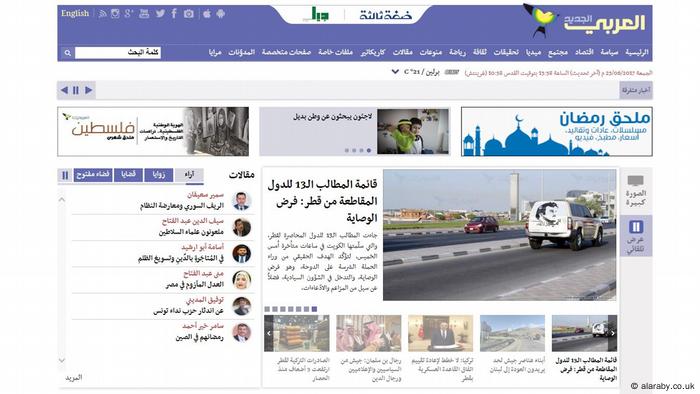Image resolution: width=700 pixels, height=394 pixels.
Task: Open the RSS feed icon
Action: pos(103,14)
